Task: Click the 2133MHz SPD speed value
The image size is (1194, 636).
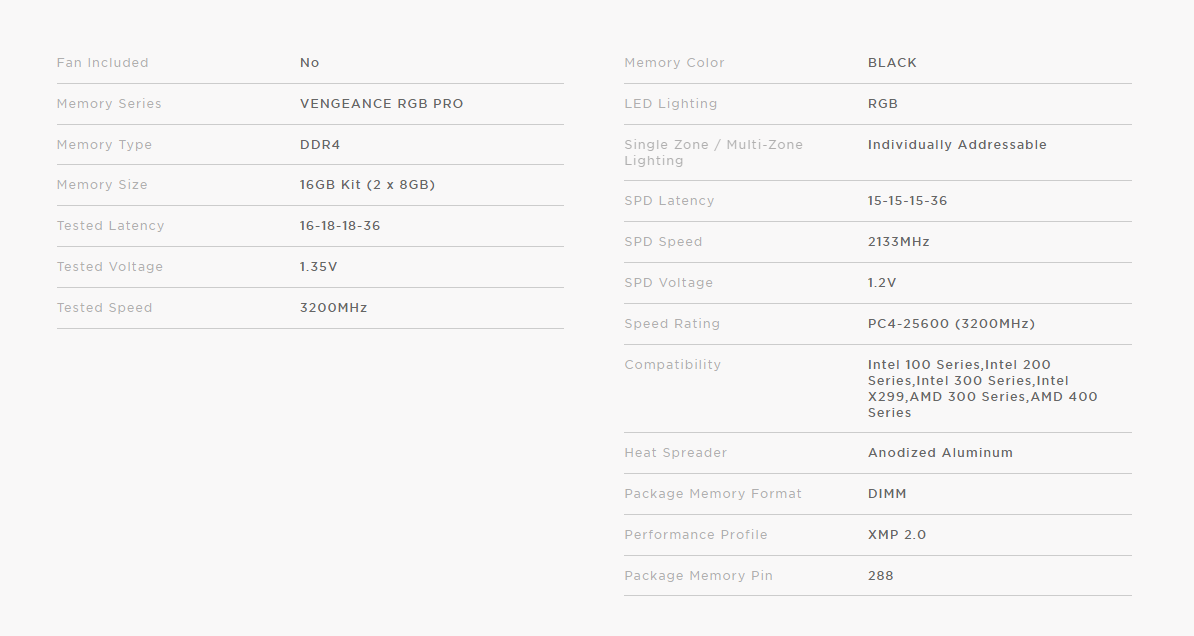Action: [899, 242]
